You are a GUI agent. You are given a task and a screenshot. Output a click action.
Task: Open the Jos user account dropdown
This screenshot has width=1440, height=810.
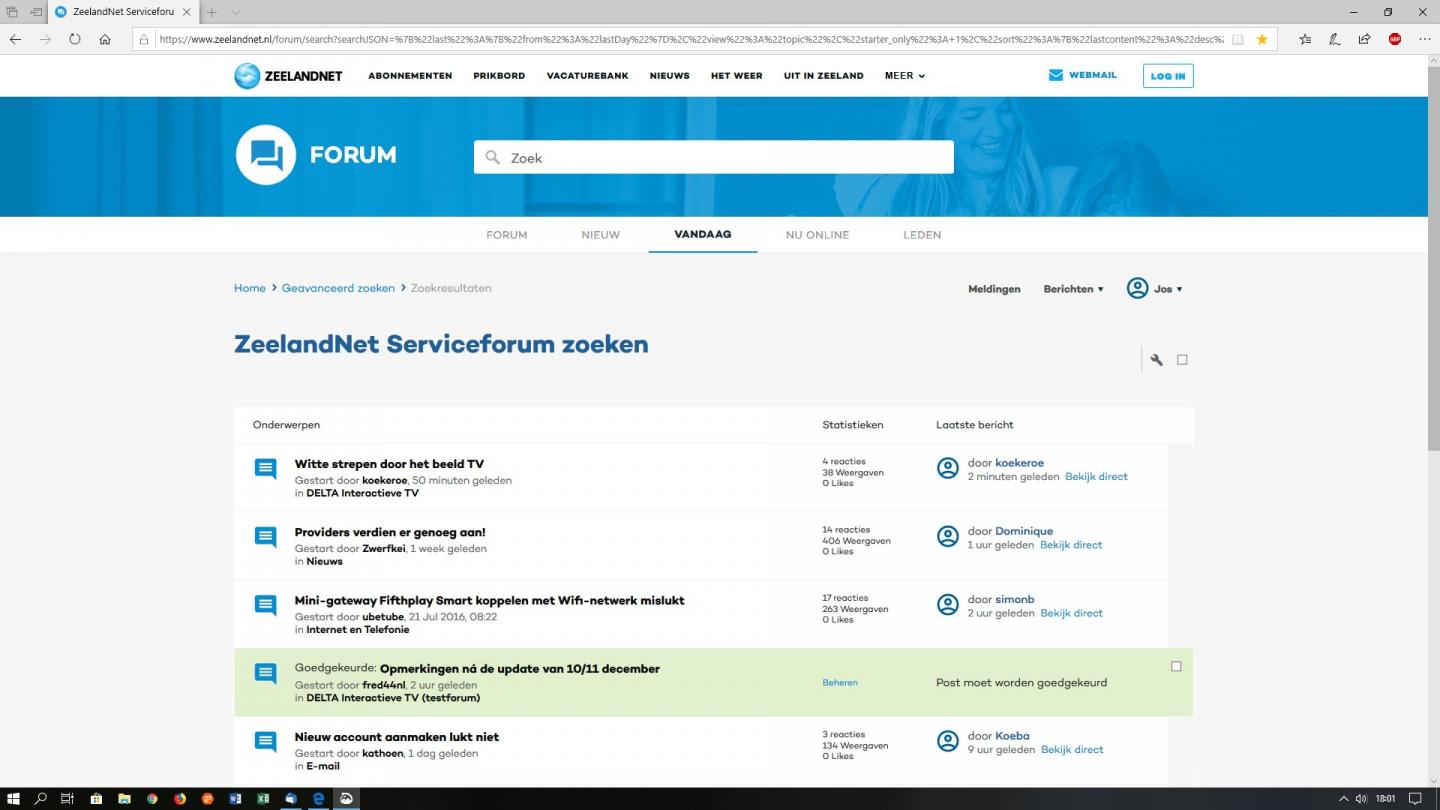coord(1168,289)
